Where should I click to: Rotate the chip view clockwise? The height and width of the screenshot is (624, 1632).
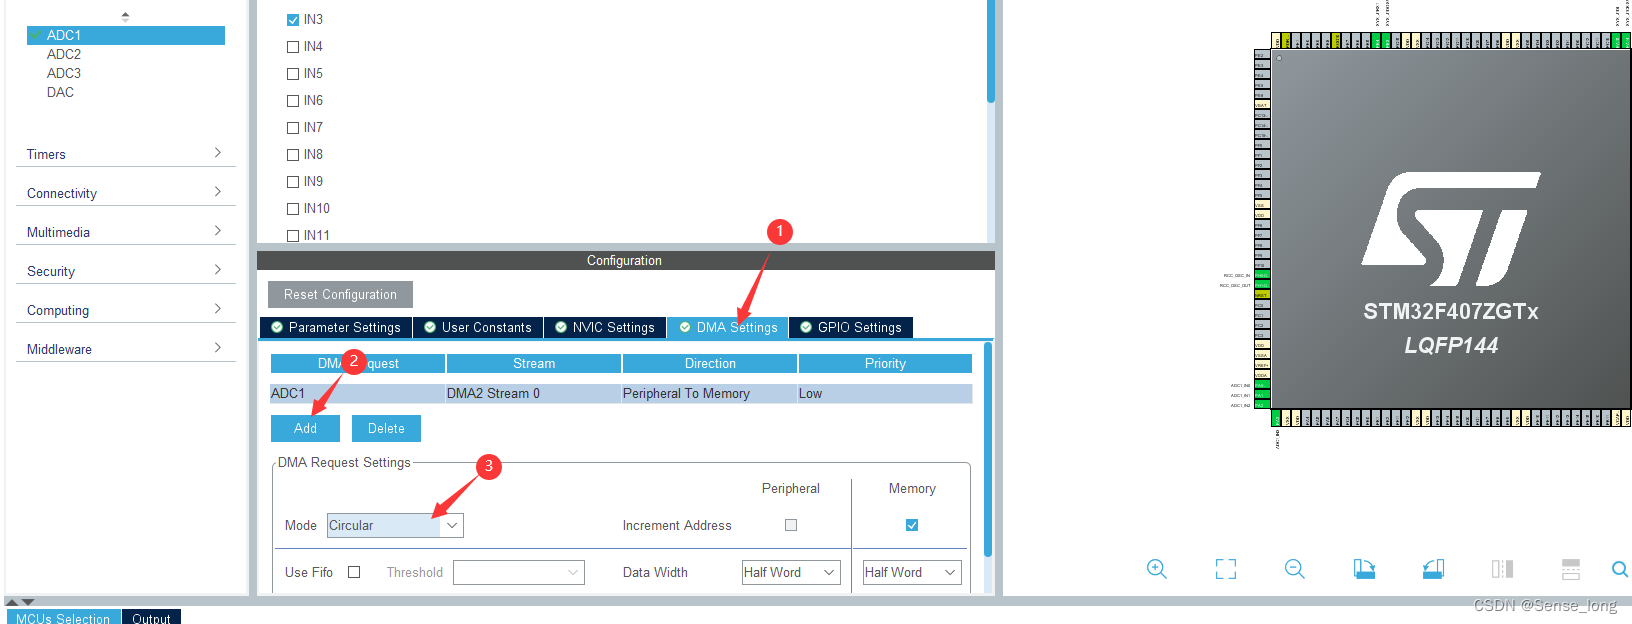1364,569
